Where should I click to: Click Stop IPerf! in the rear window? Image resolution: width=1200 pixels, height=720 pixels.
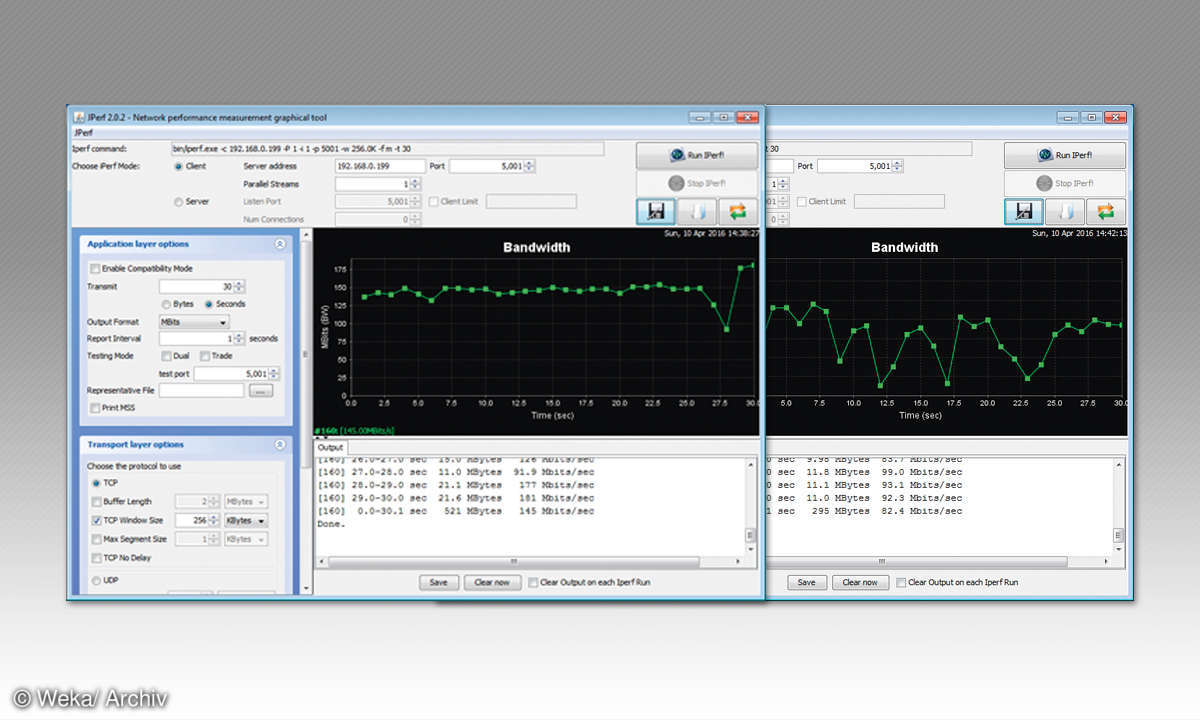[1065, 184]
